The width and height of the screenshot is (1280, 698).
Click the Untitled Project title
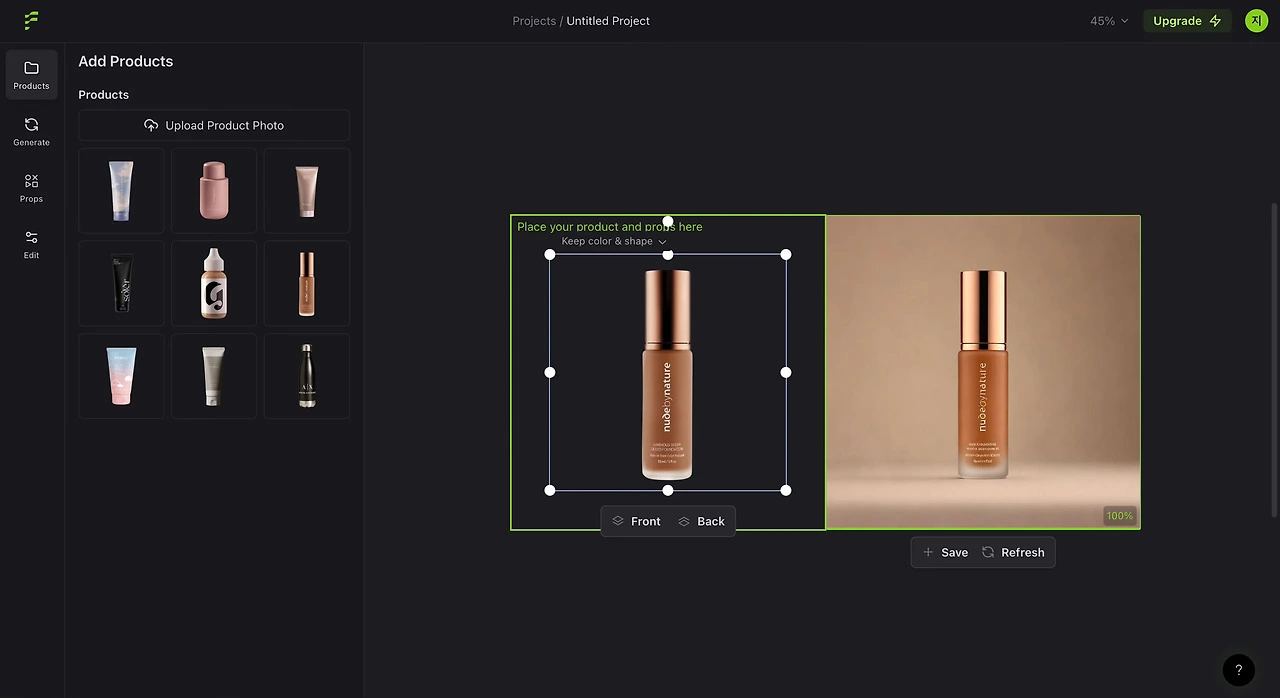[608, 21]
